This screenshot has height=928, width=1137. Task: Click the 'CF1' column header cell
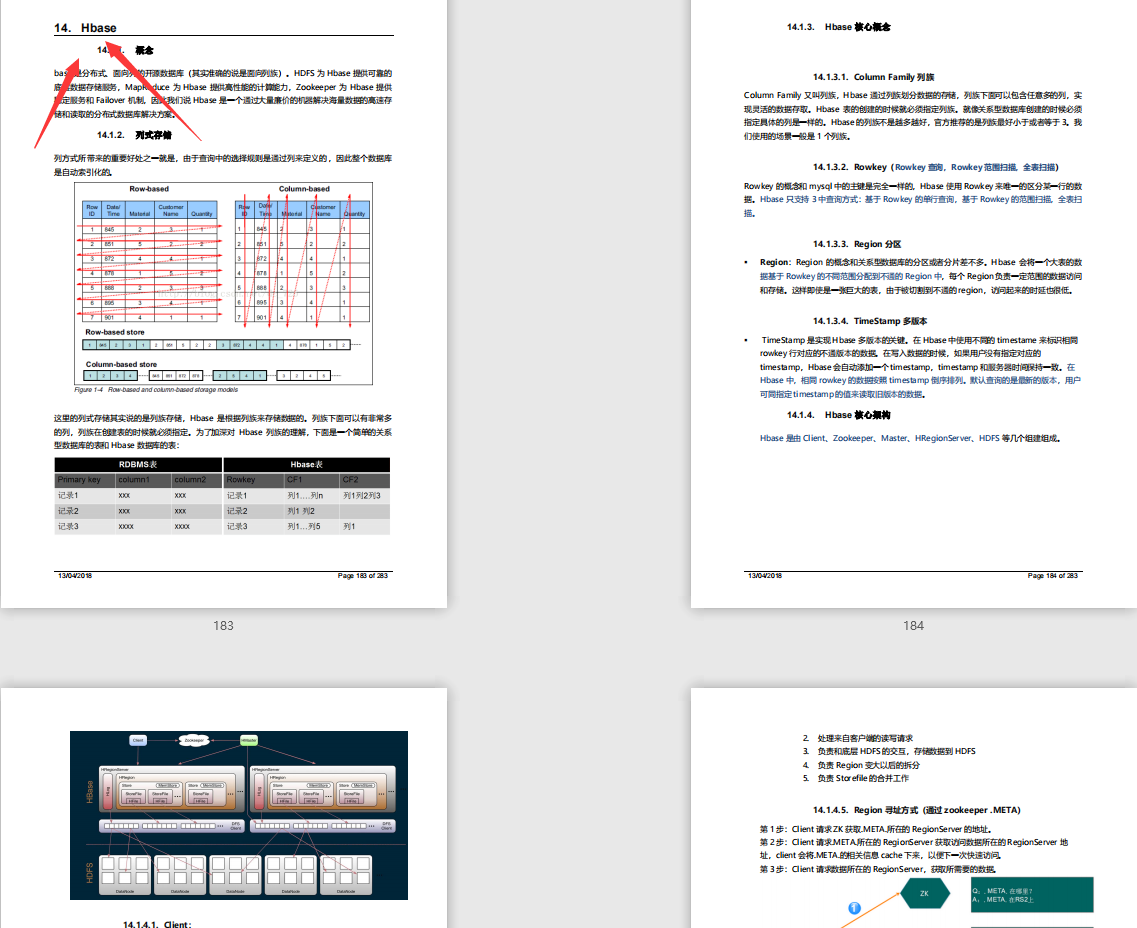(312, 480)
